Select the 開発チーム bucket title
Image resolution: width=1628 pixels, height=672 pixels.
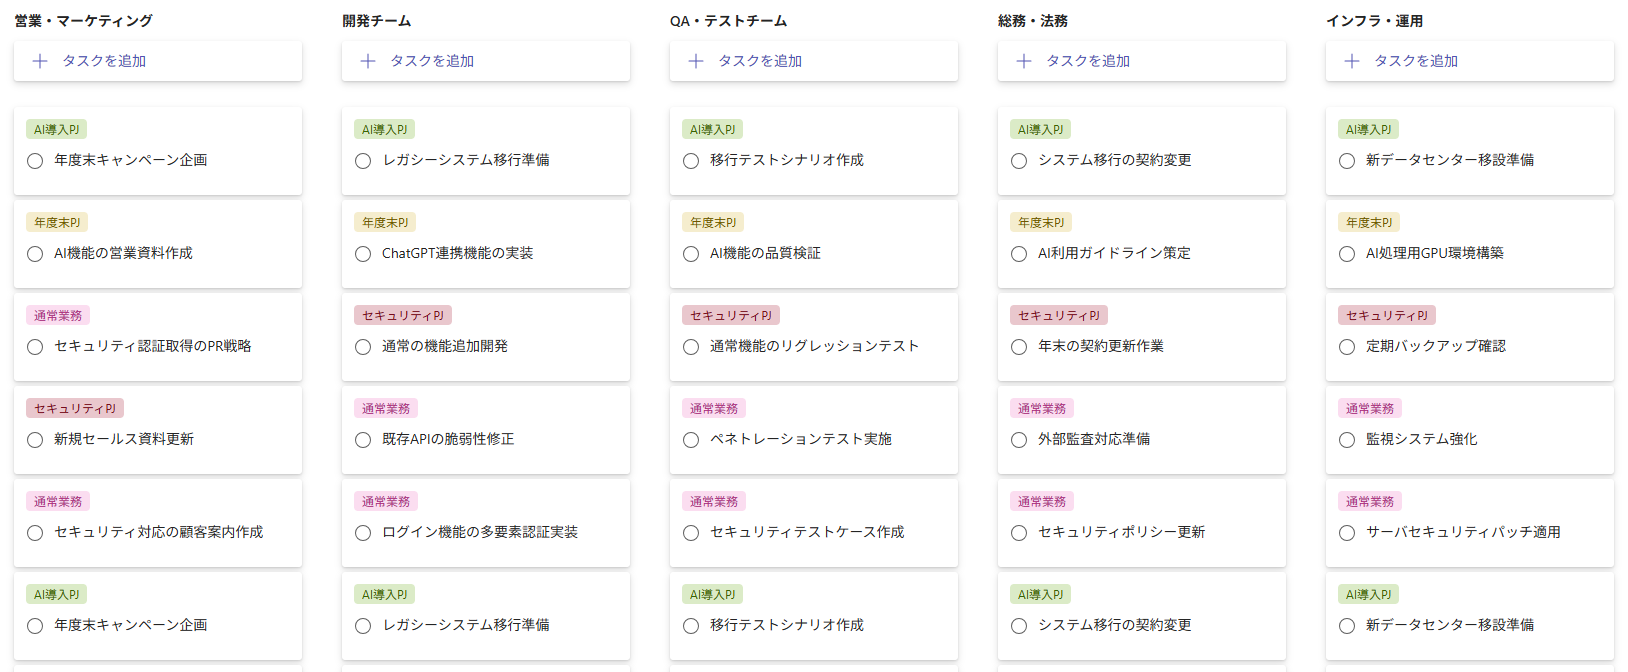pos(377,21)
